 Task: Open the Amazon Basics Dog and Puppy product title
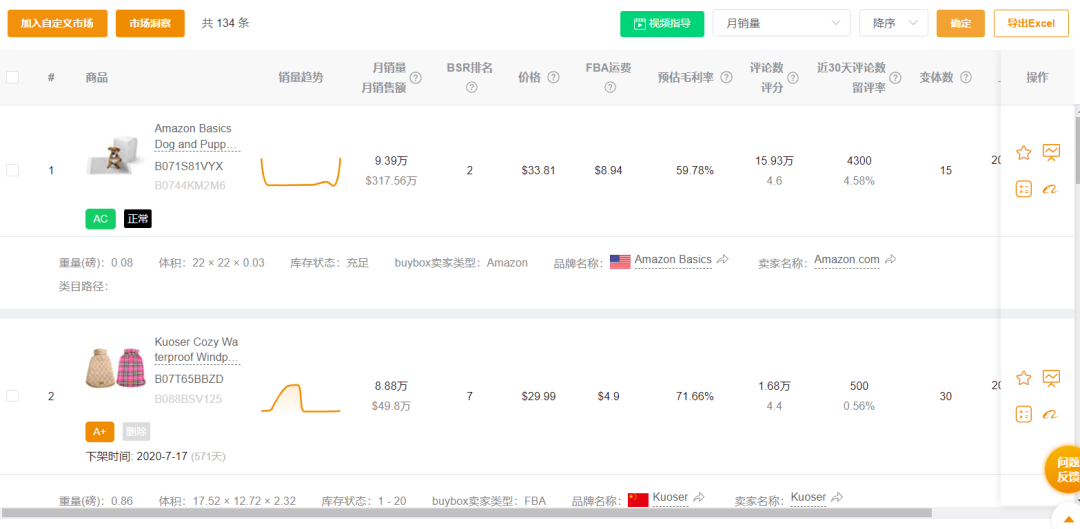[196, 136]
